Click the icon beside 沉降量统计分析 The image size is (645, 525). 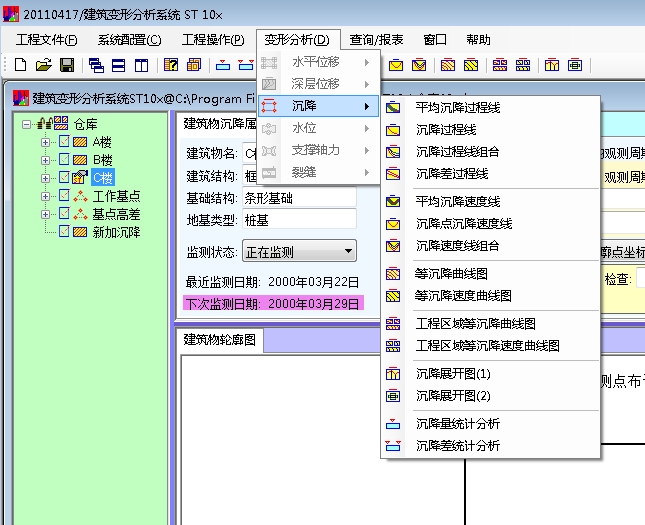[393, 424]
